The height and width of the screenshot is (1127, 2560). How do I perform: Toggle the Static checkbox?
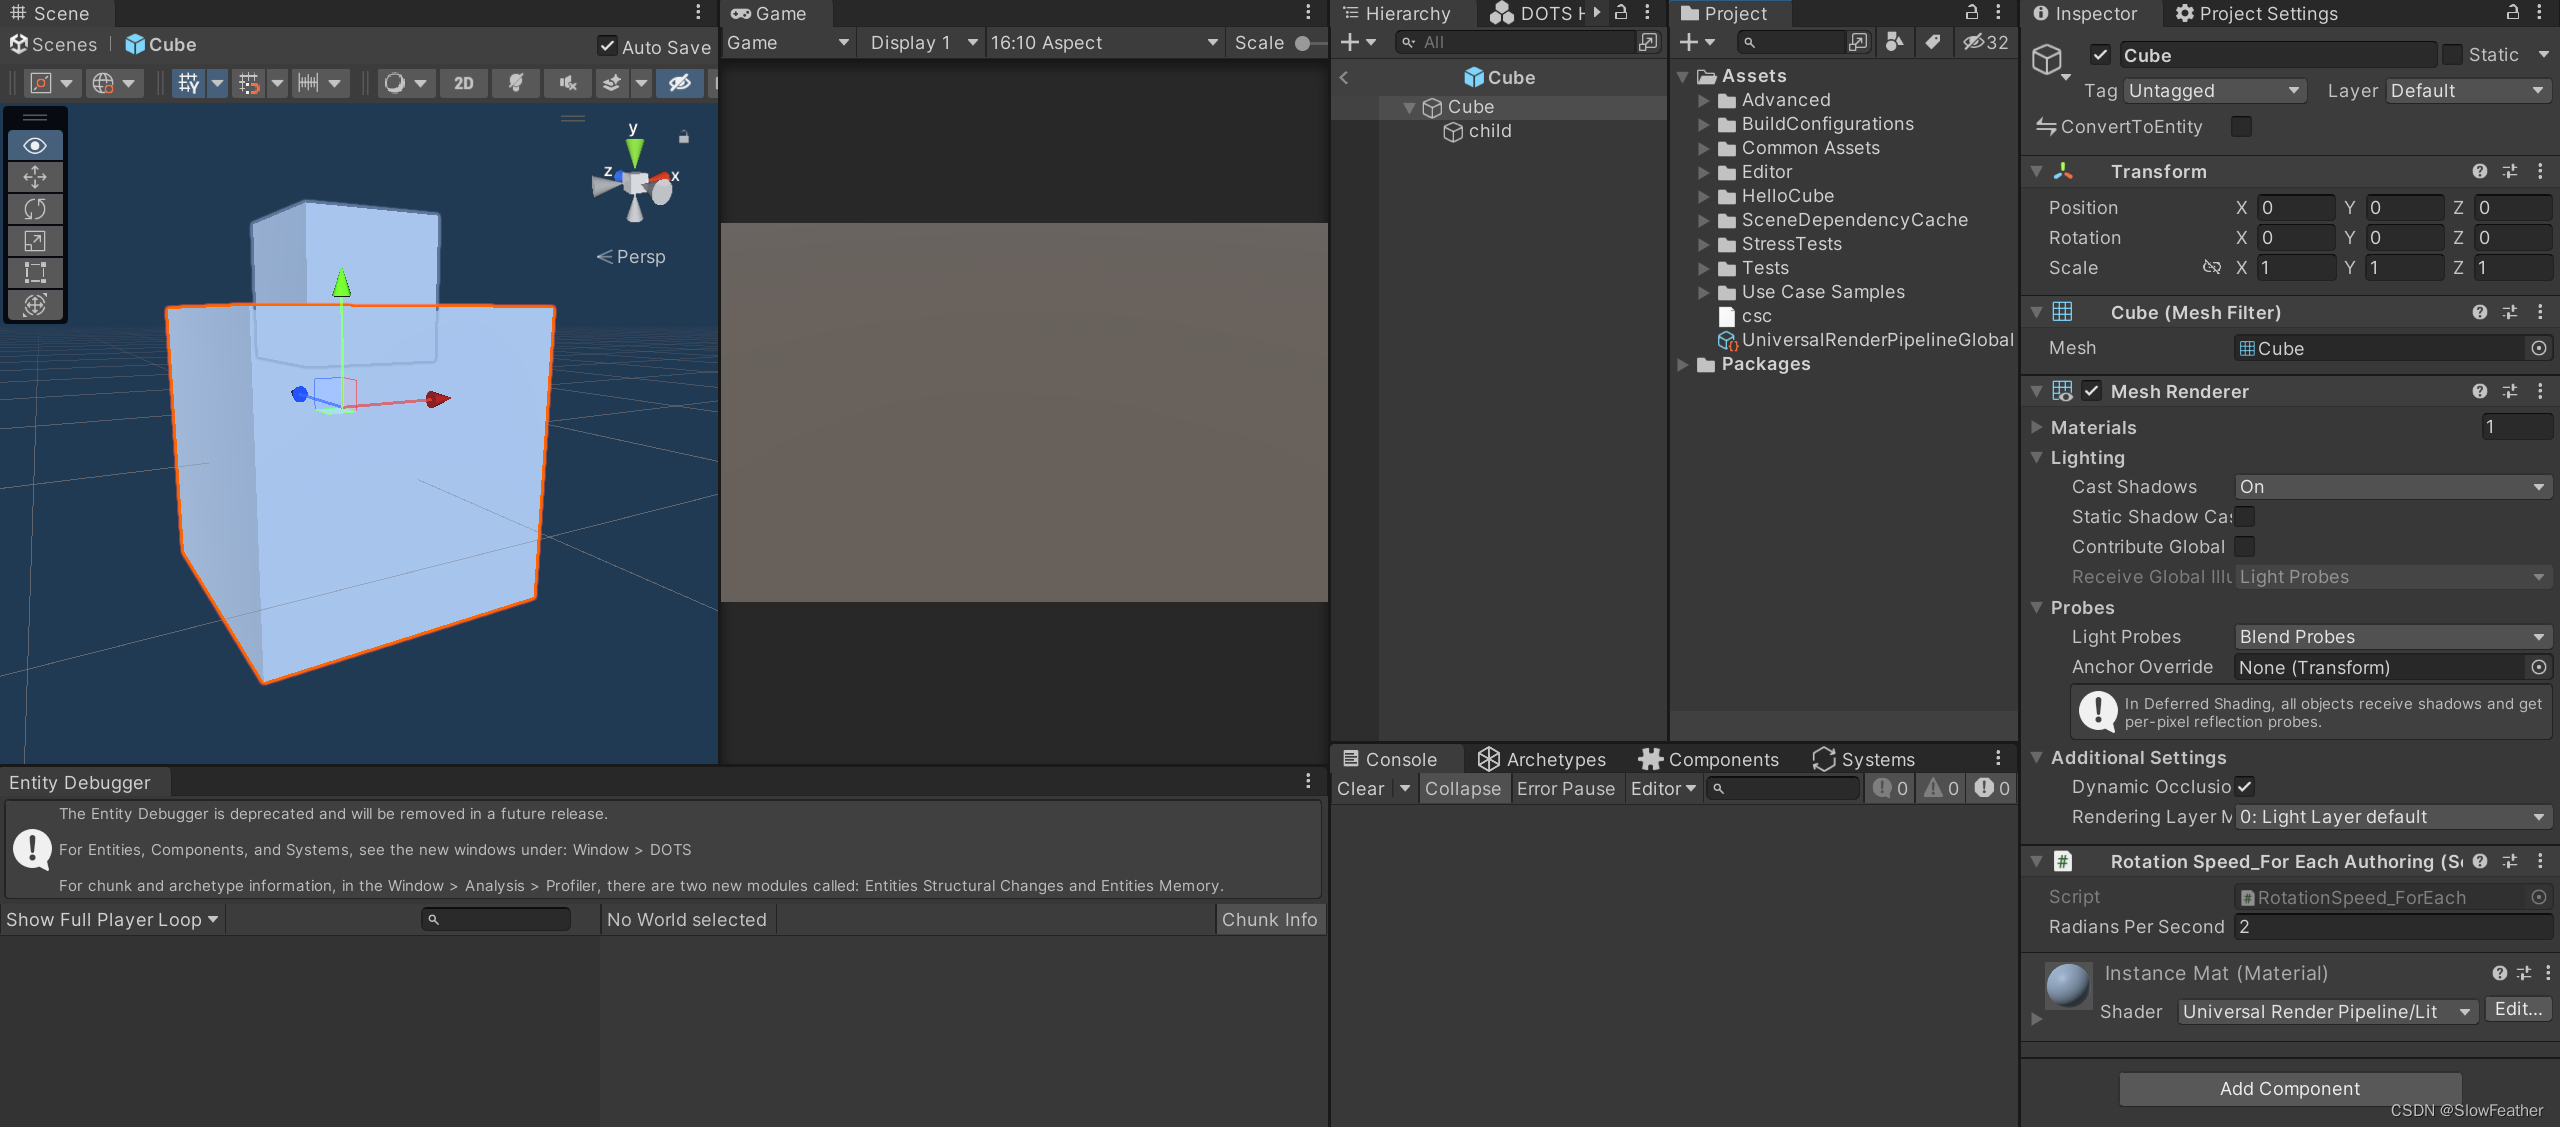pyautogui.click(x=2452, y=54)
